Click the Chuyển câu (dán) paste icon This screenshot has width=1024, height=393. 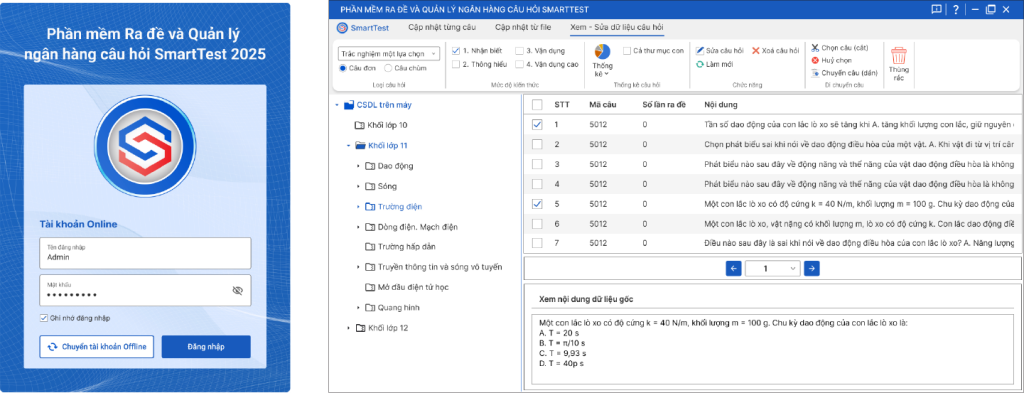click(x=815, y=72)
